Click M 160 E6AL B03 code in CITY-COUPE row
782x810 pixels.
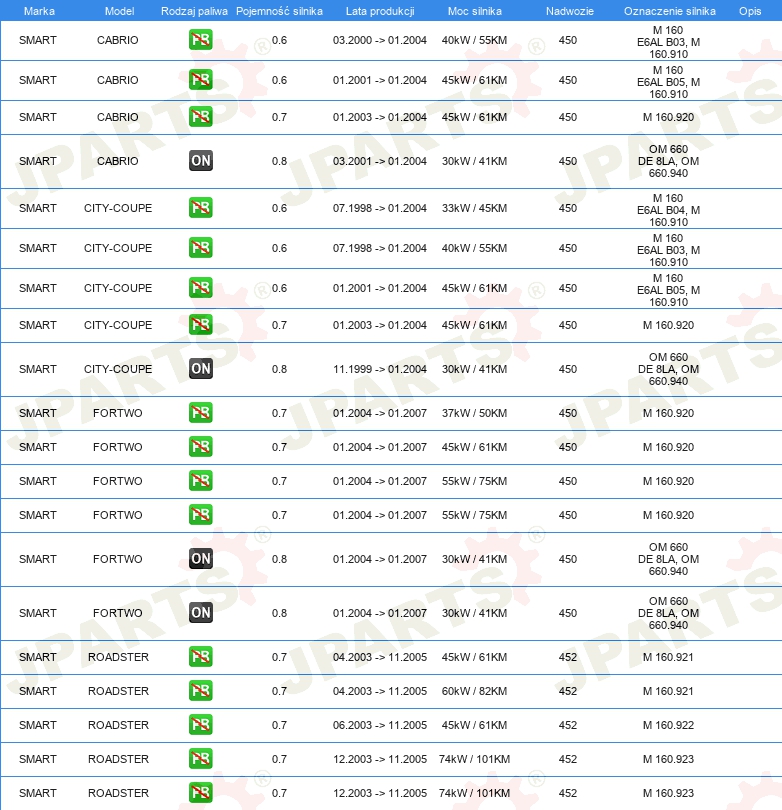tap(668, 250)
